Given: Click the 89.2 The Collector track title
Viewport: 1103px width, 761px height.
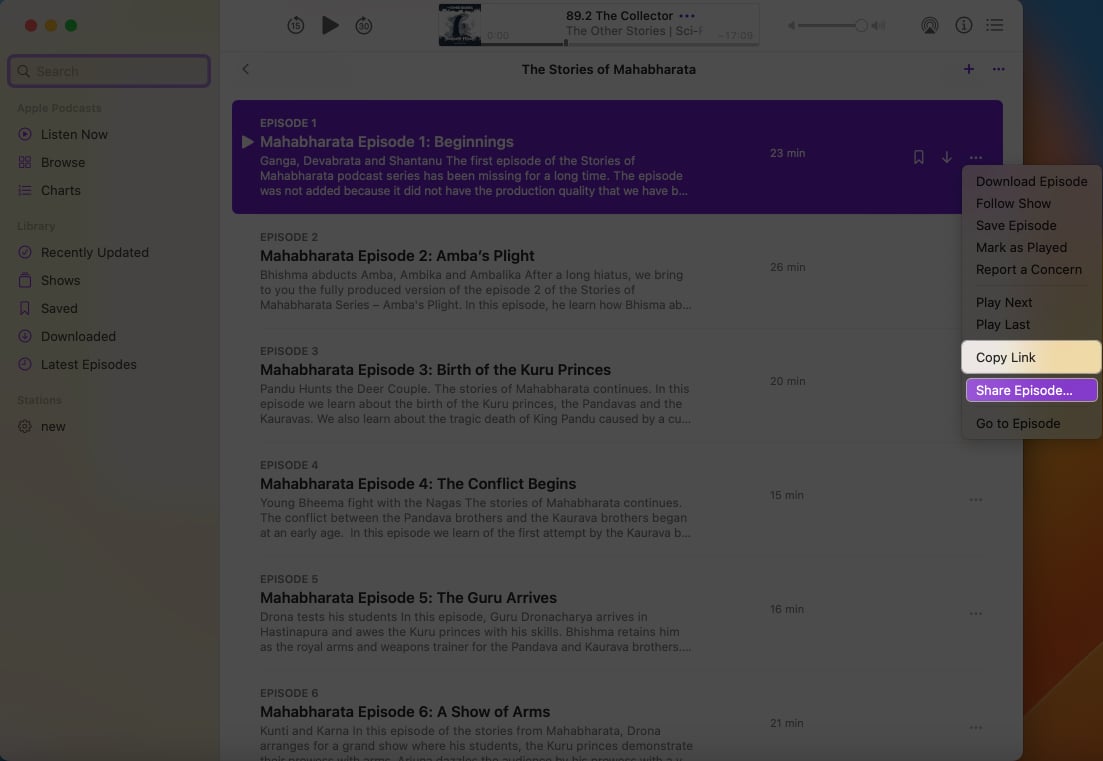Looking at the screenshot, I should [619, 15].
